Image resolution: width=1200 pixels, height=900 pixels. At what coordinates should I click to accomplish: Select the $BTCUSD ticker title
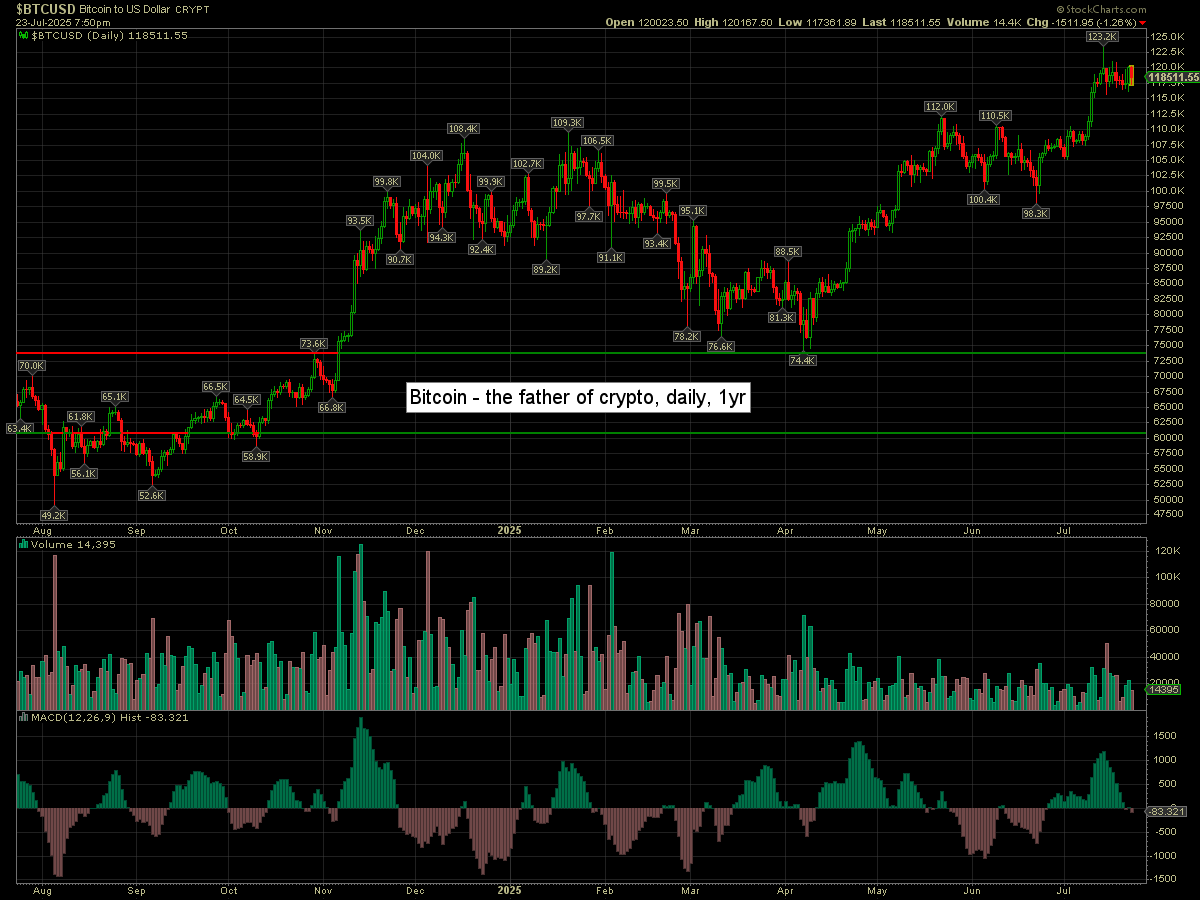click(46, 8)
